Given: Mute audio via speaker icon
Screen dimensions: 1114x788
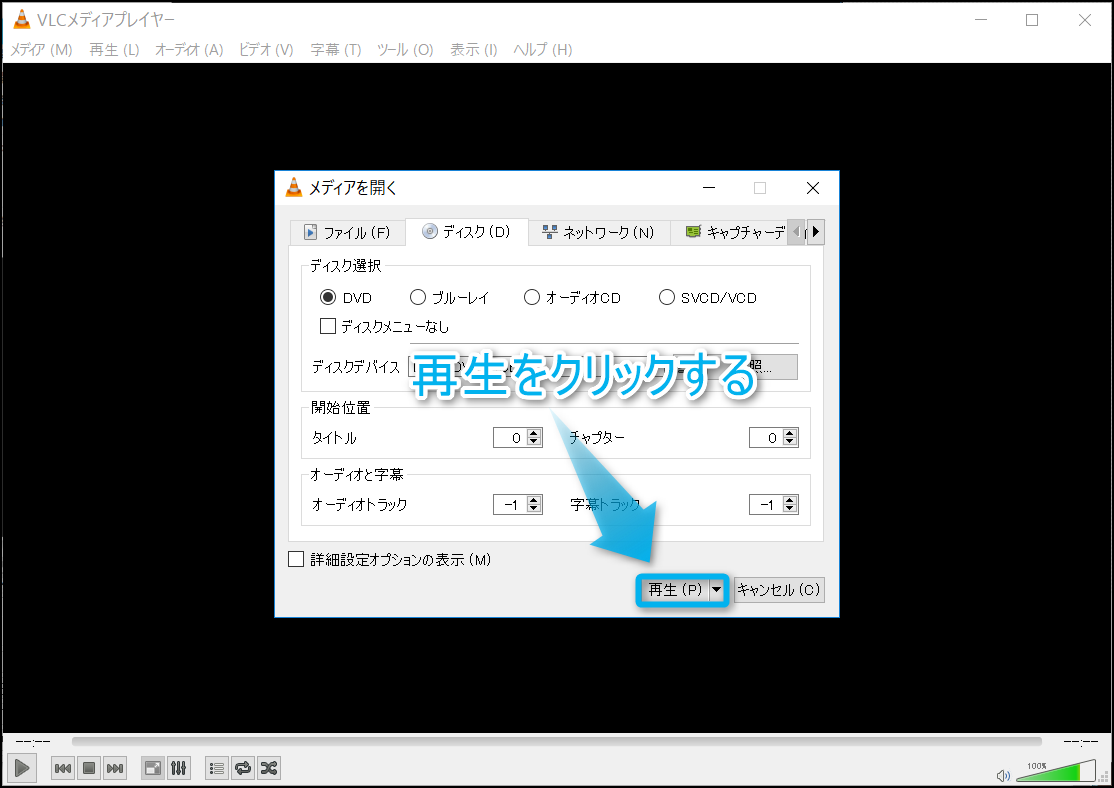Looking at the screenshot, I should (x=1003, y=775).
